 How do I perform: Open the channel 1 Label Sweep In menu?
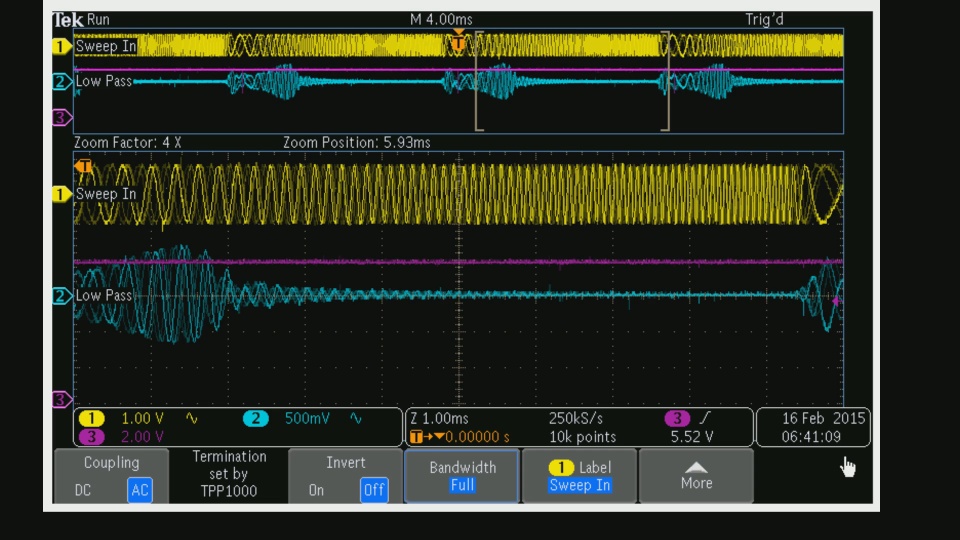coord(579,477)
